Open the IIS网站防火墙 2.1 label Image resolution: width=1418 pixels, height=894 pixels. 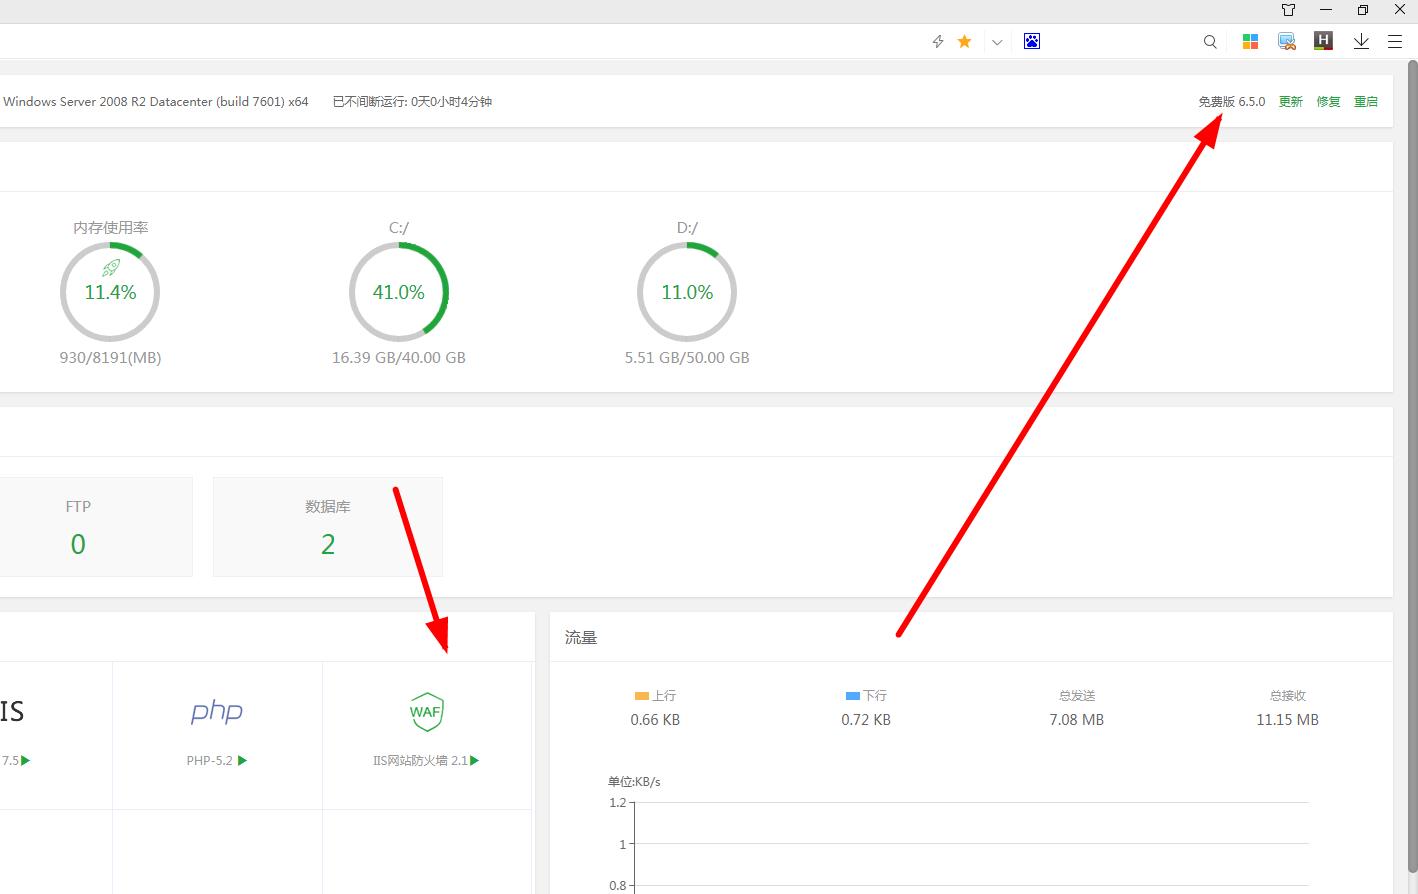click(x=421, y=760)
